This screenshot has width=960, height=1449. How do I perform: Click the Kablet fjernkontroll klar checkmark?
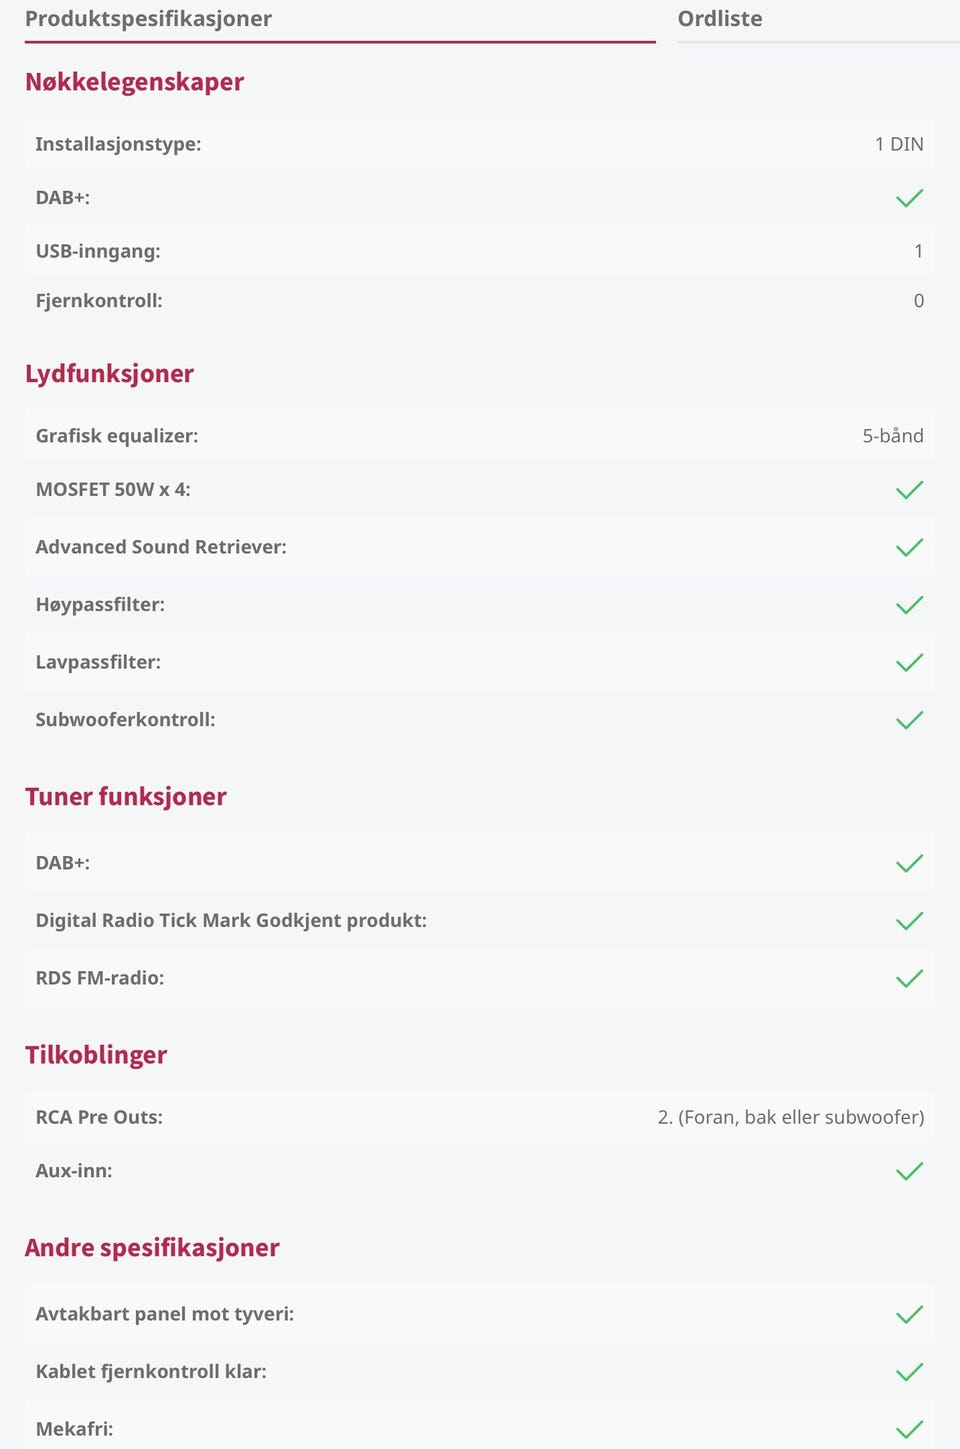[x=909, y=1372]
